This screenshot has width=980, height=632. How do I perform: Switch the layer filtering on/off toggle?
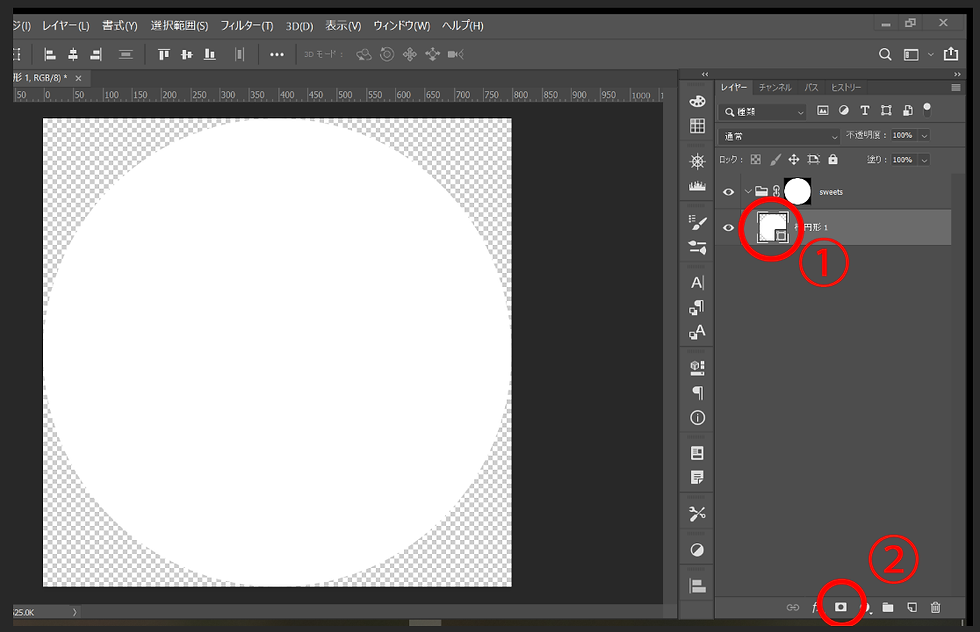coord(927,109)
